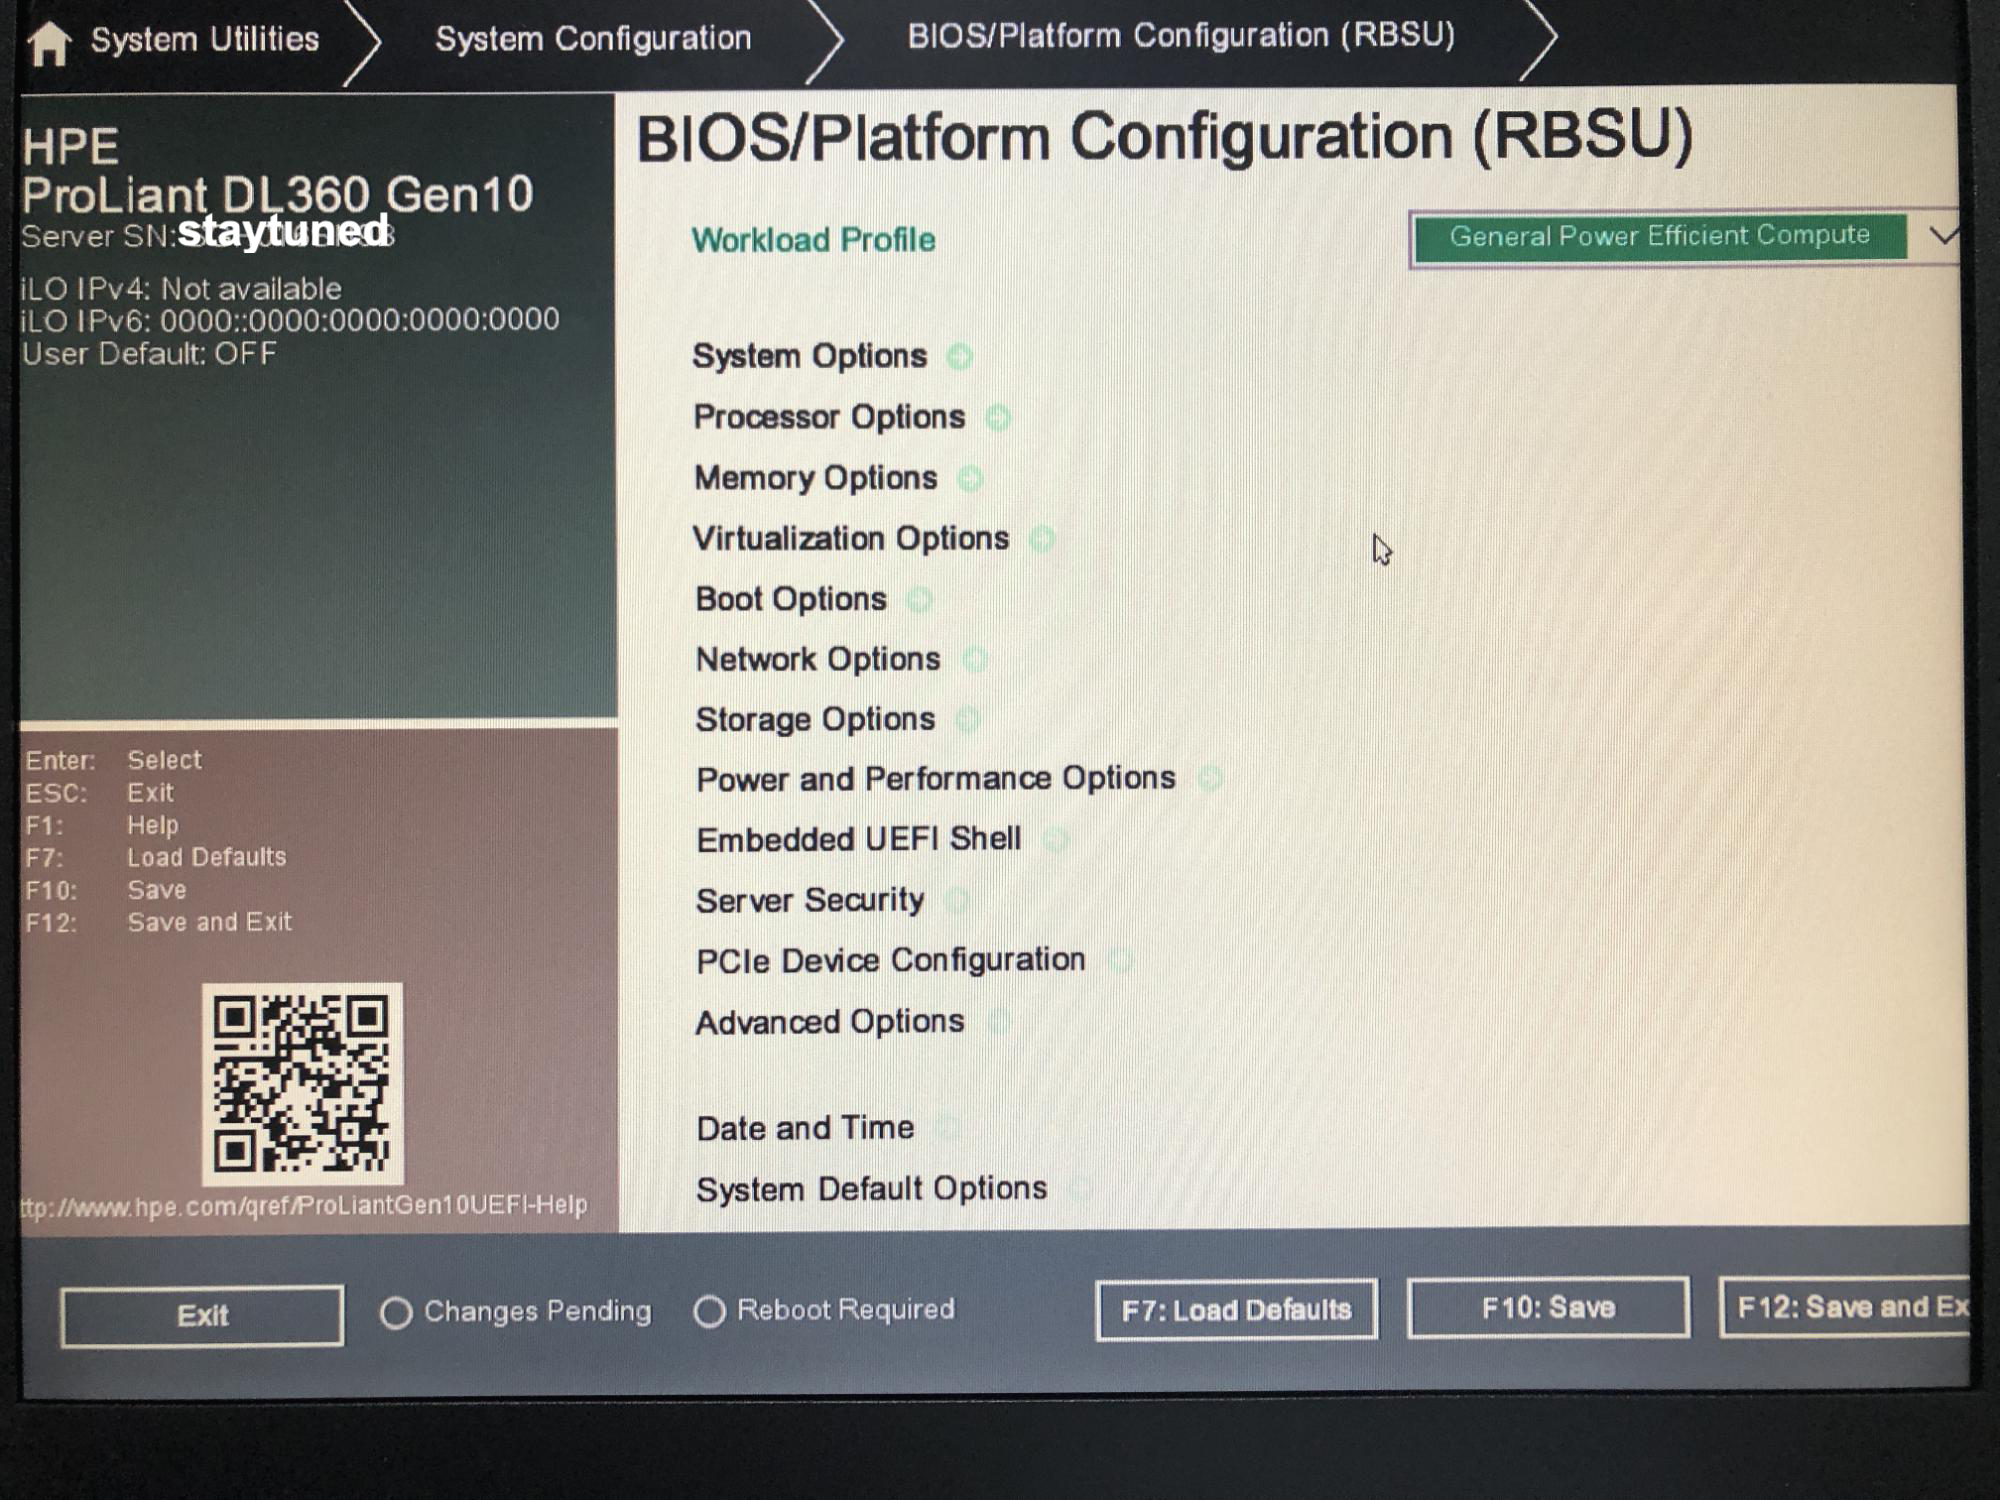The height and width of the screenshot is (1500, 2000).
Task: Click the arrow icon beside Virtualization Options
Action: click(x=1041, y=540)
